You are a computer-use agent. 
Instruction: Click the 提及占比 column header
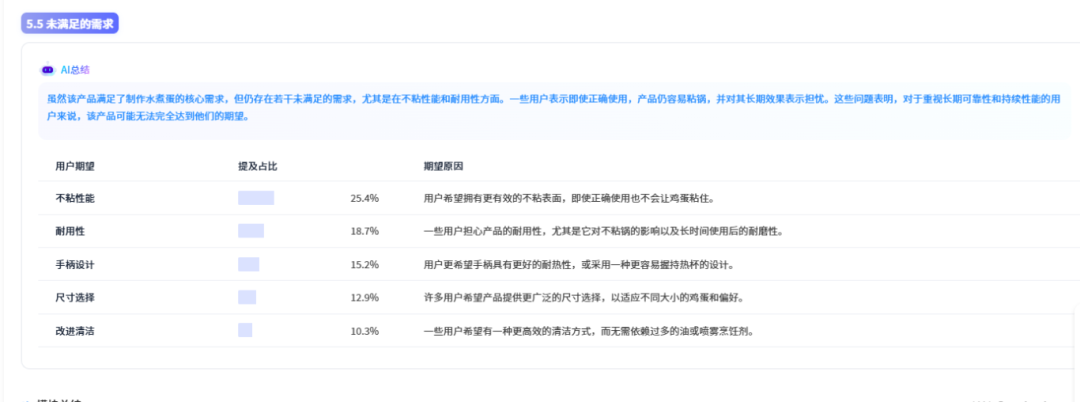click(257, 165)
